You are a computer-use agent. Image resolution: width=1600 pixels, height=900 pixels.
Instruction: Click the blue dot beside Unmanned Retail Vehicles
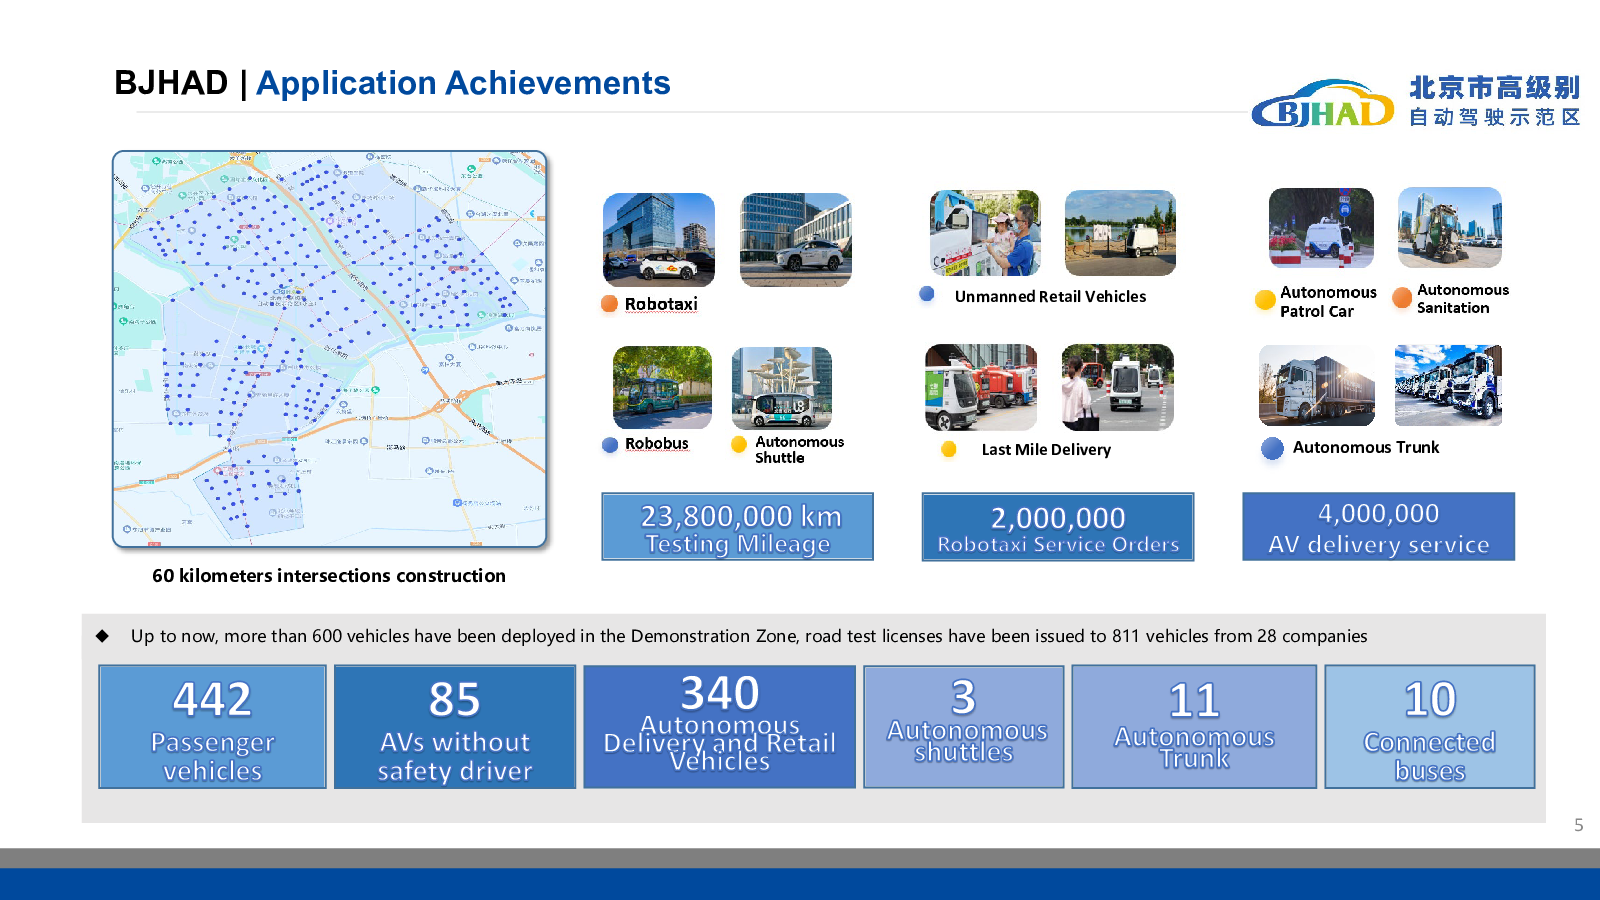927,294
